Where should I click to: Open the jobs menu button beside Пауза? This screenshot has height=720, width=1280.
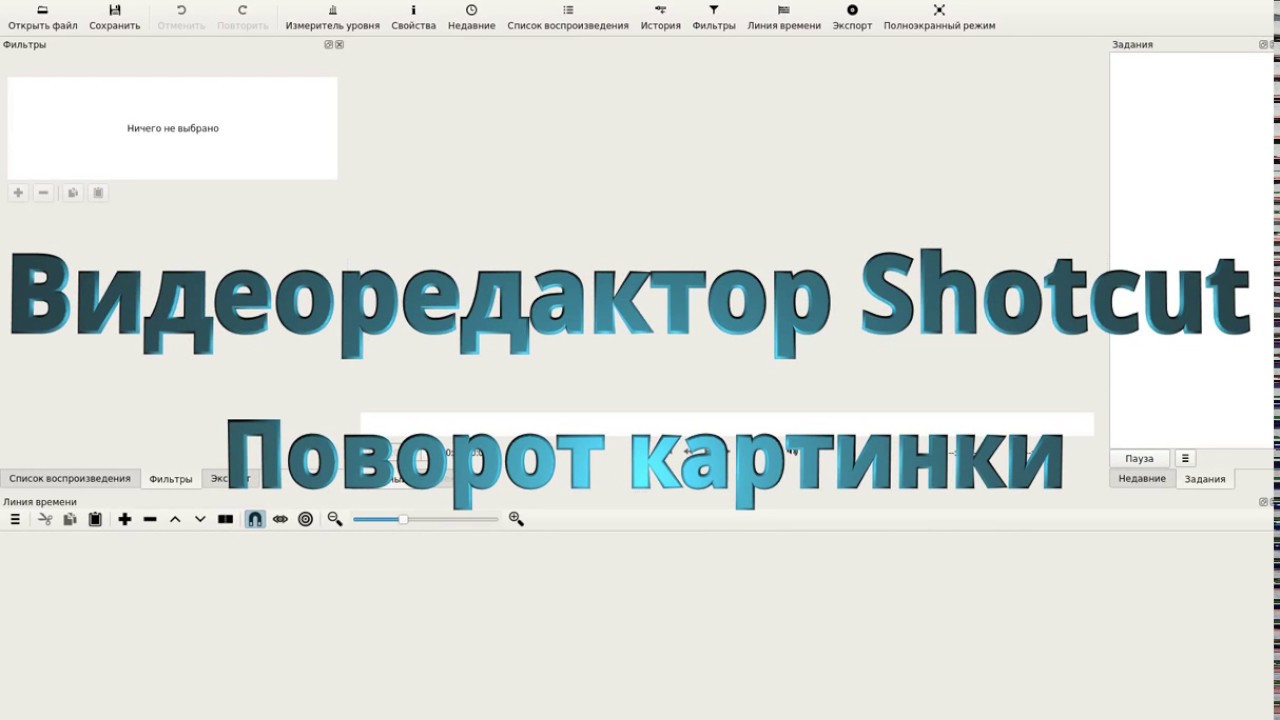click(1185, 459)
